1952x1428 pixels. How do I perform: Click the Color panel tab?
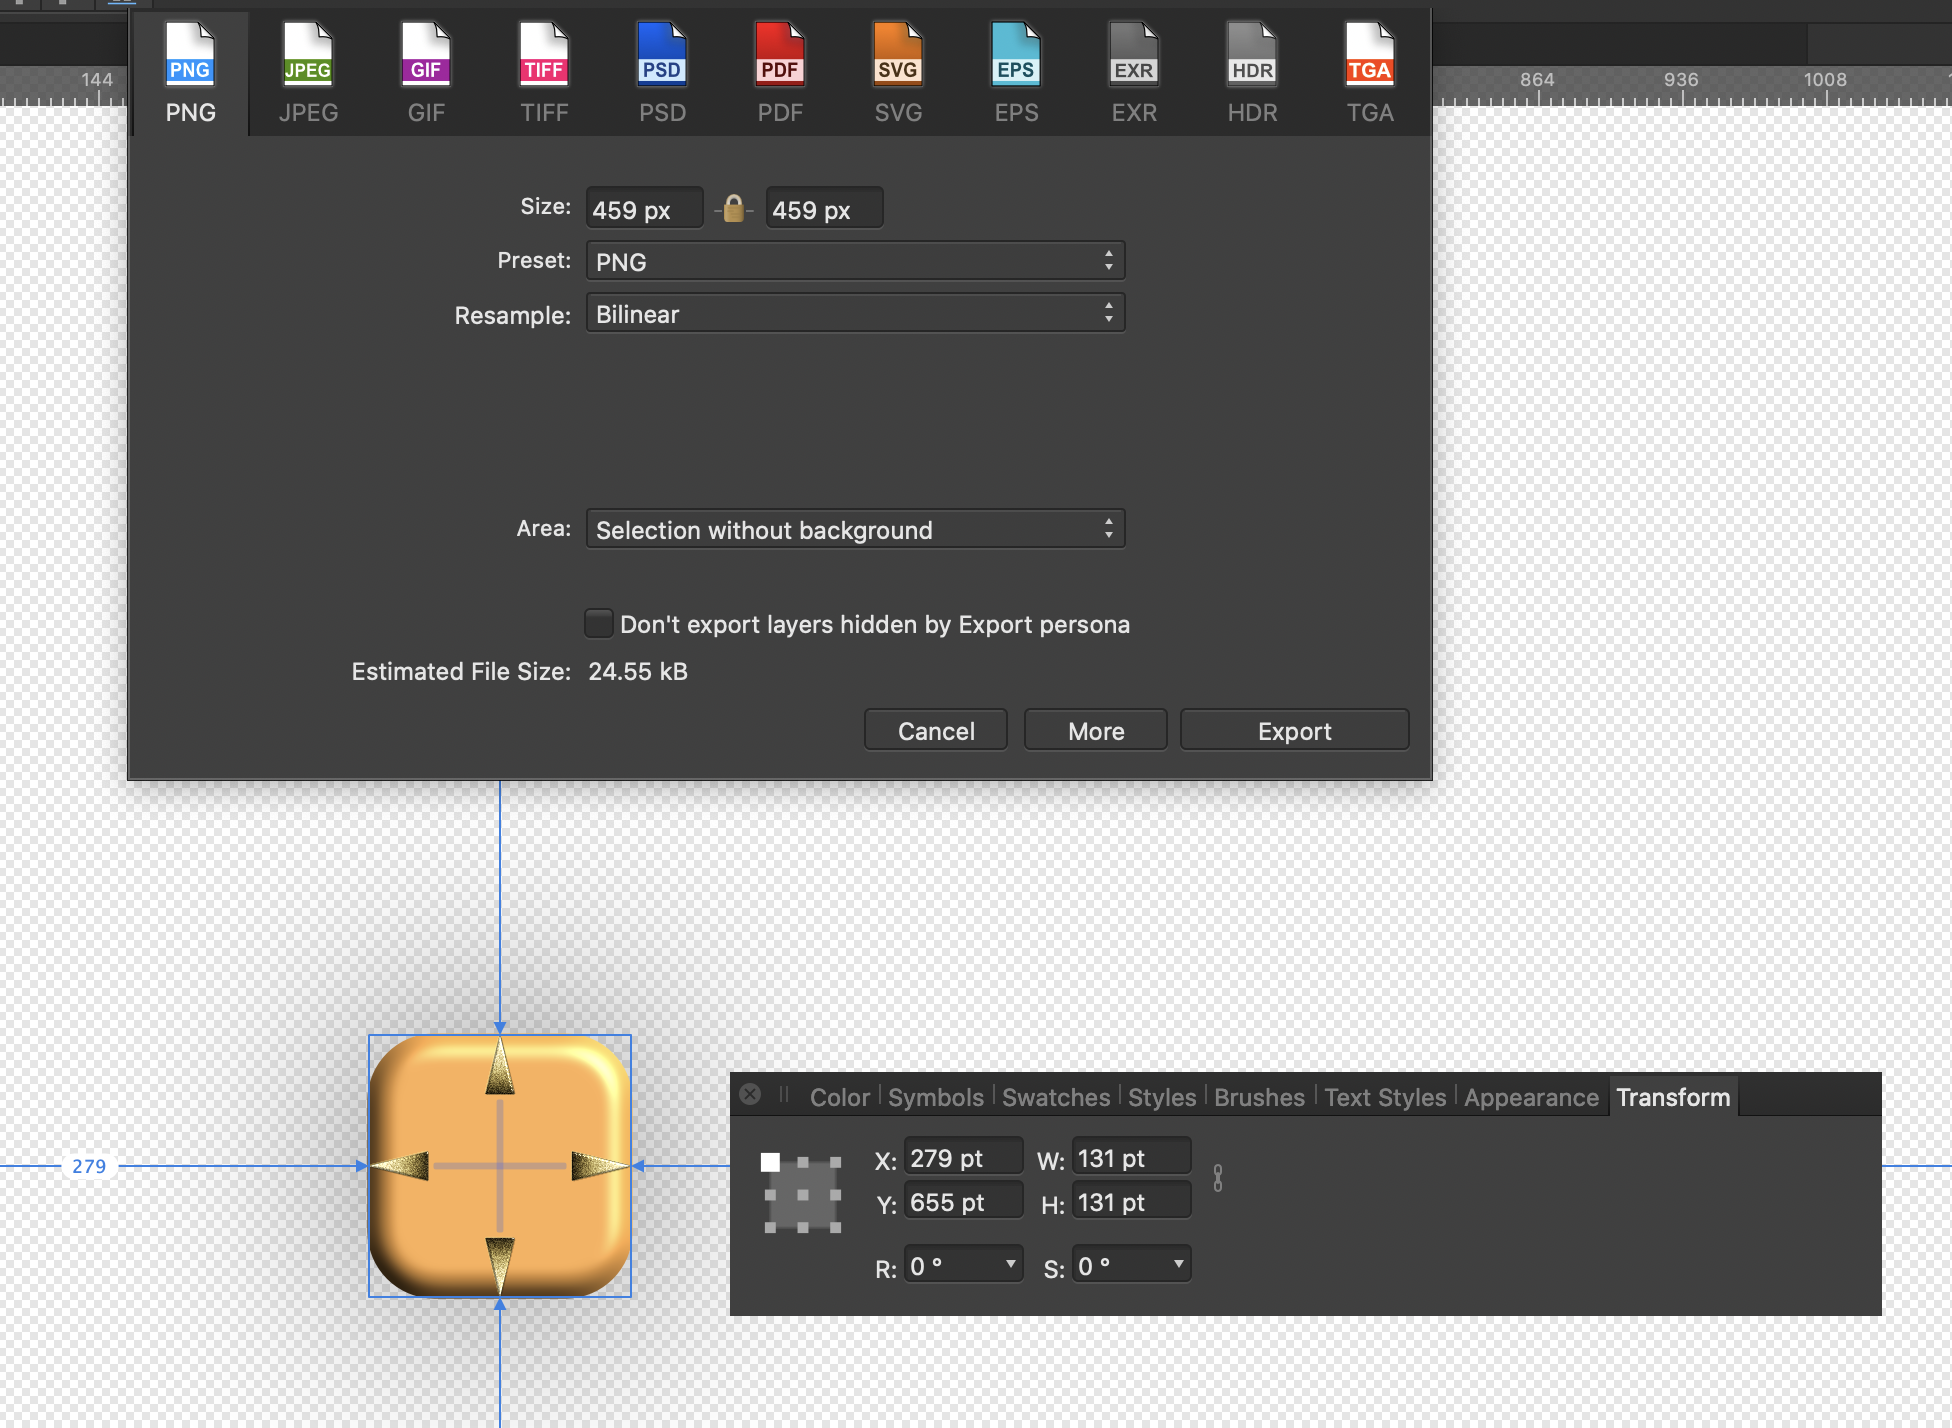coord(839,1097)
